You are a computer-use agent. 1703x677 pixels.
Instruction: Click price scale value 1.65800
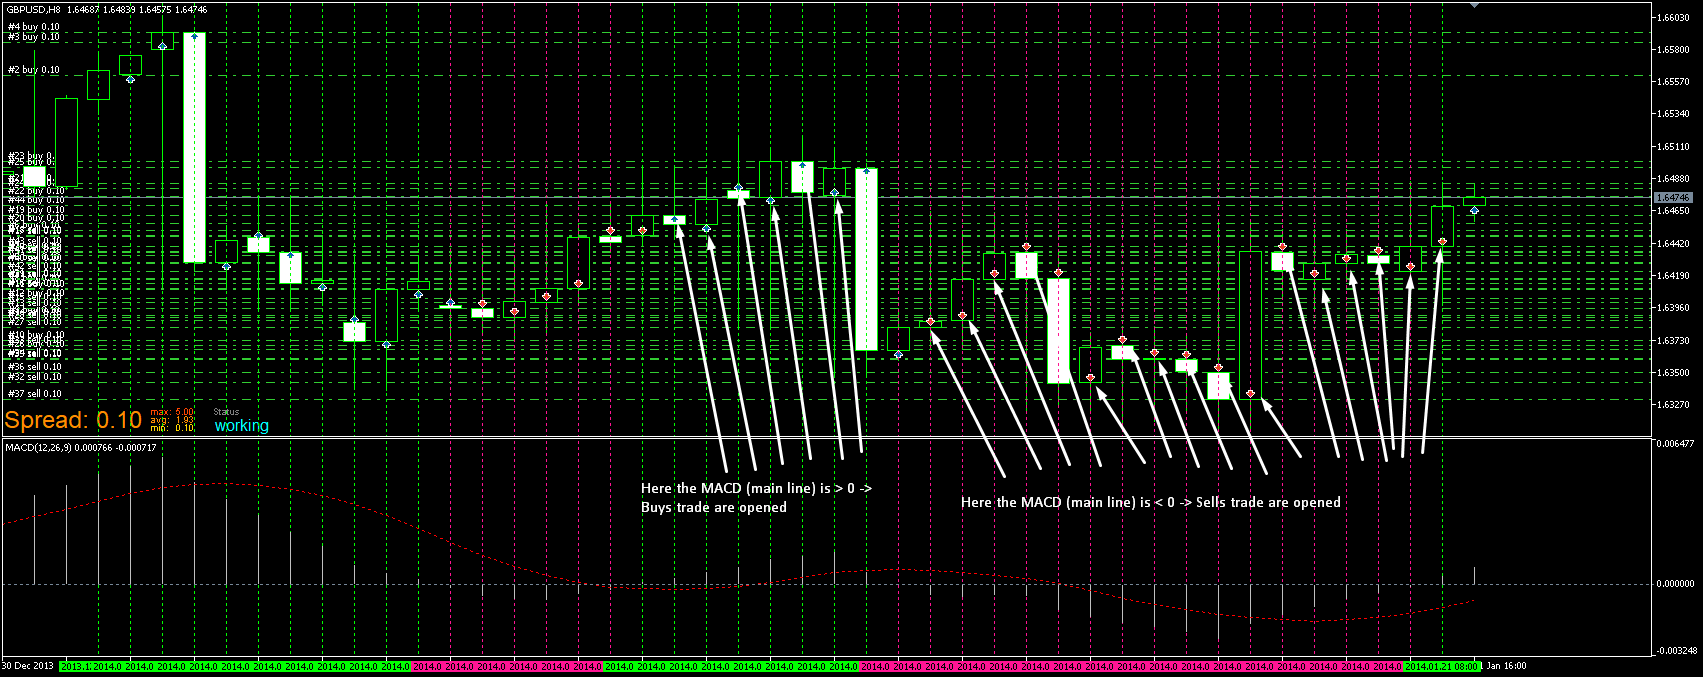1673,50
